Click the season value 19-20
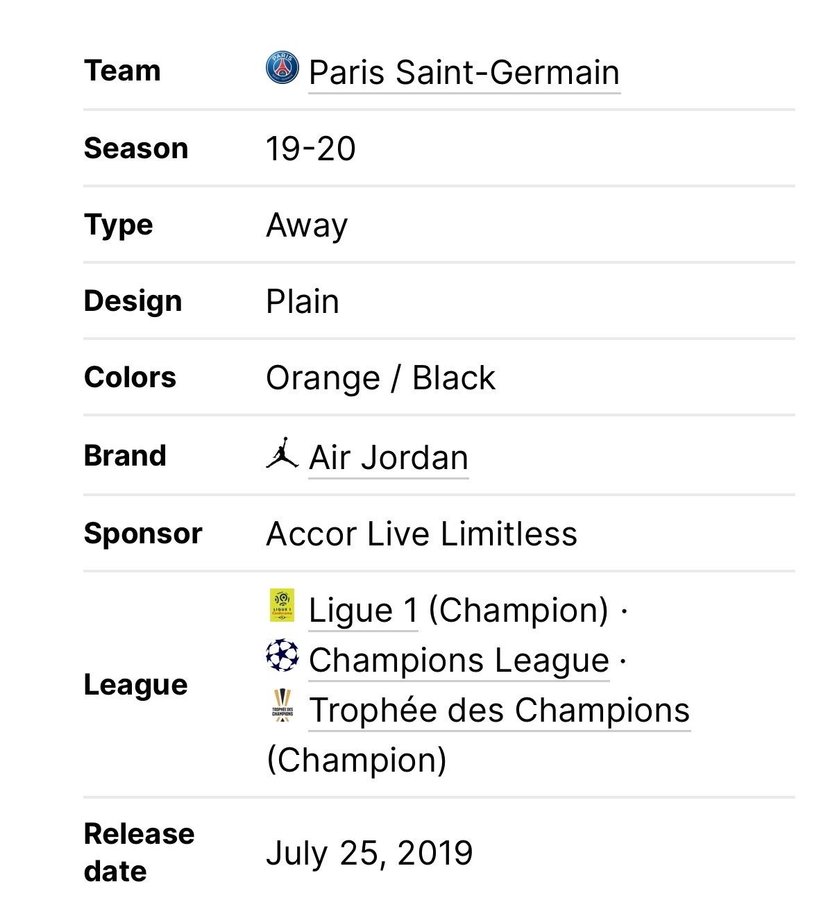The image size is (837, 900). [311, 149]
